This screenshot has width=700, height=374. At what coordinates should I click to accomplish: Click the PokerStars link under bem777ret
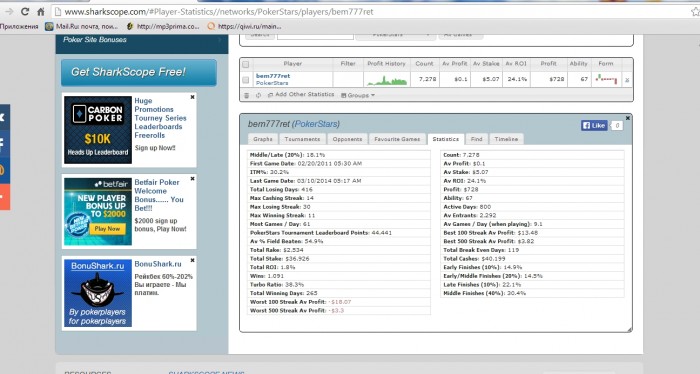(272, 83)
